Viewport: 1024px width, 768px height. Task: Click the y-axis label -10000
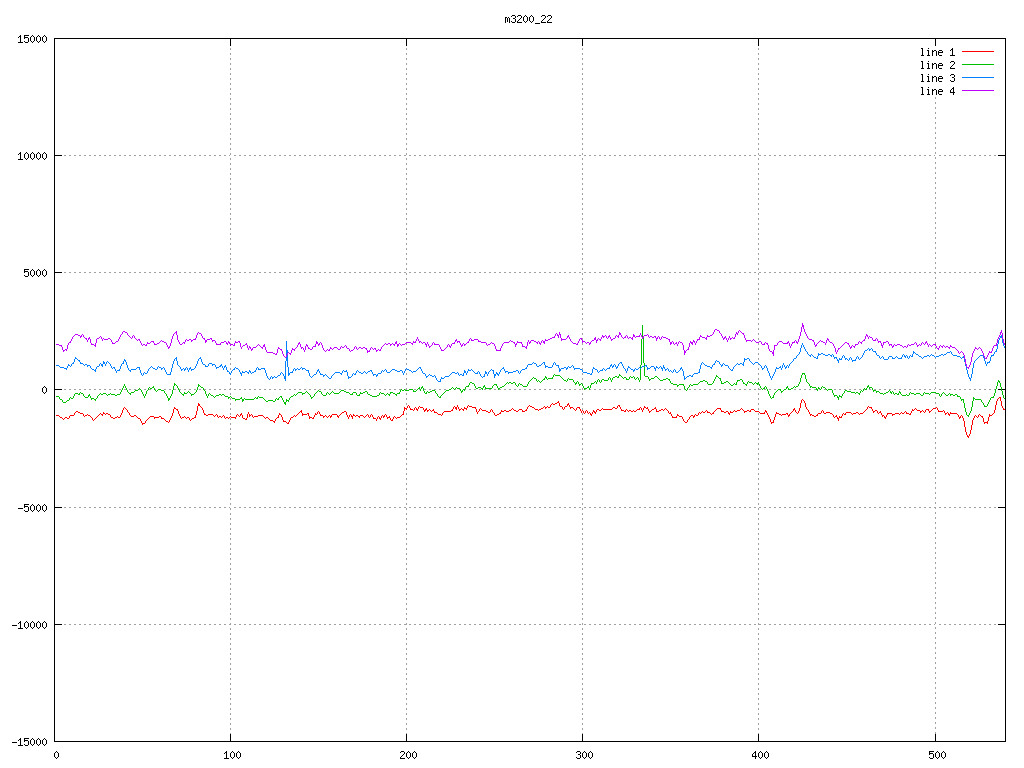coord(29,625)
